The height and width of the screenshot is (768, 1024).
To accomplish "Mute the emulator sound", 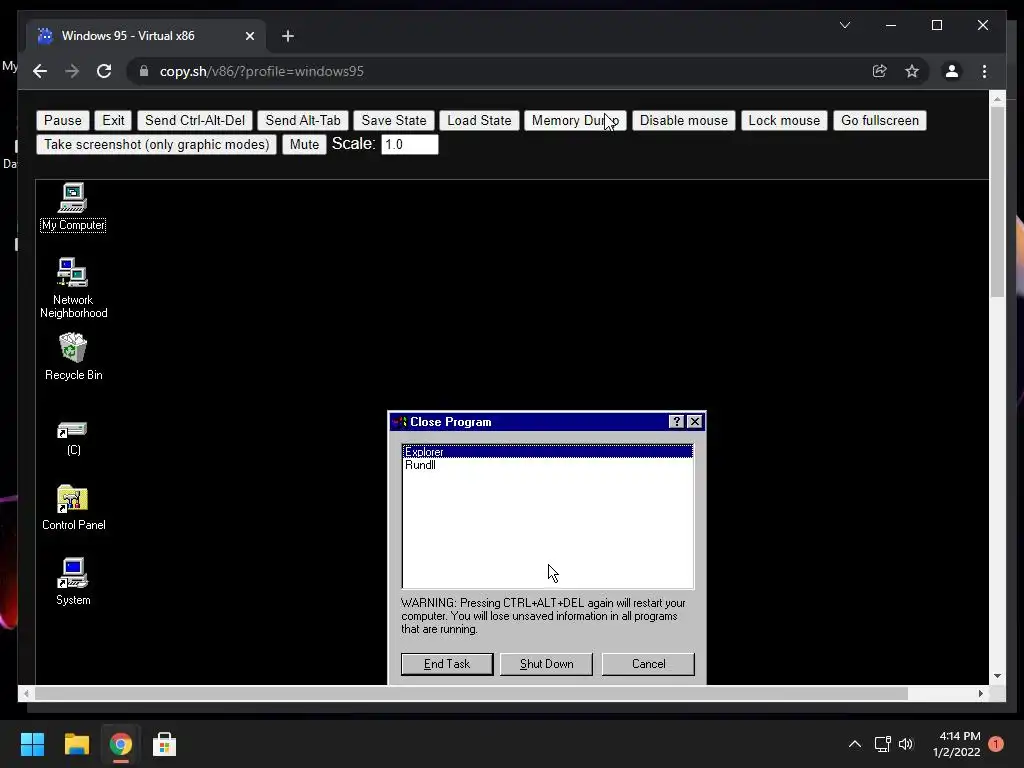I will coord(304,144).
